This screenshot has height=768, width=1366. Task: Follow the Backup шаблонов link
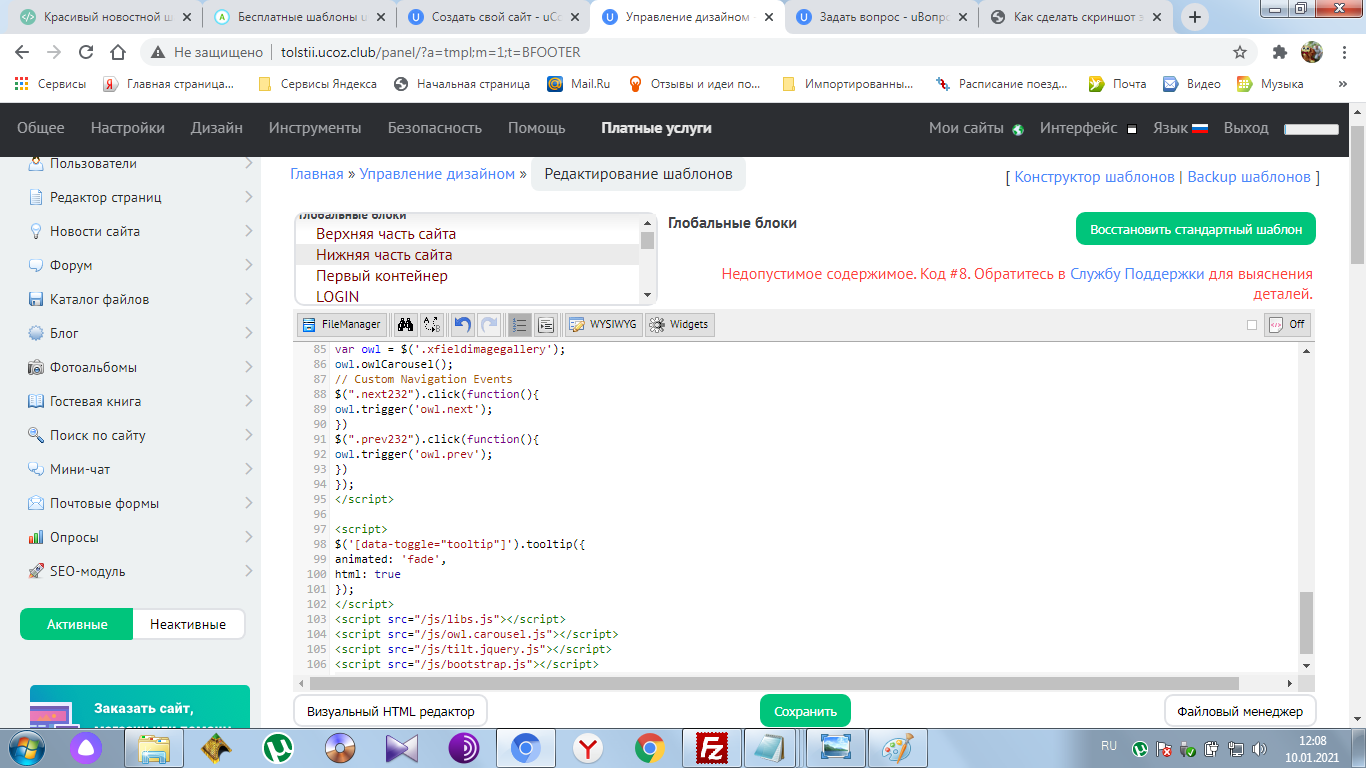1249,177
